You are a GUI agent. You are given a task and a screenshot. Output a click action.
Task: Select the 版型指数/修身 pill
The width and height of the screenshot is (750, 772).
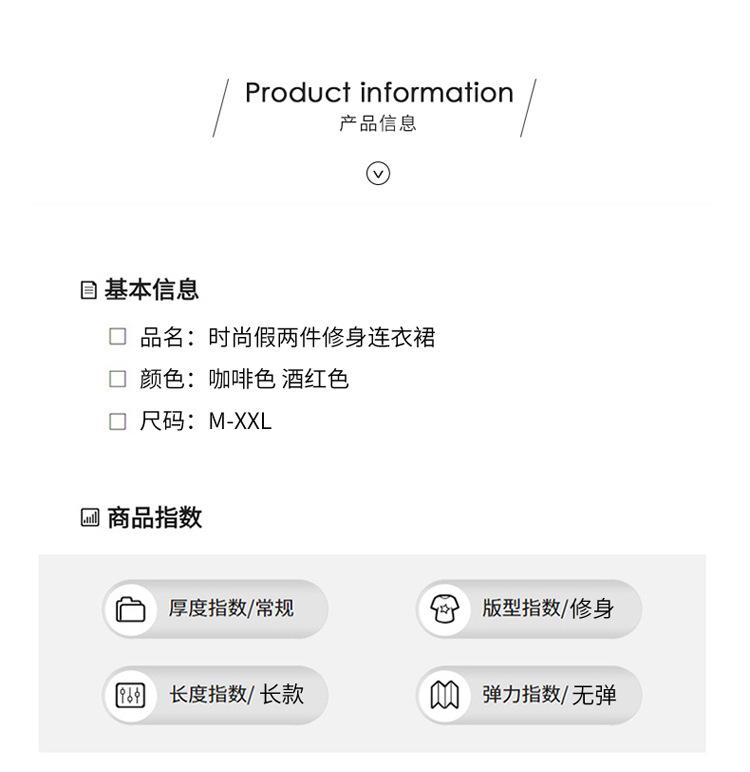(529, 609)
